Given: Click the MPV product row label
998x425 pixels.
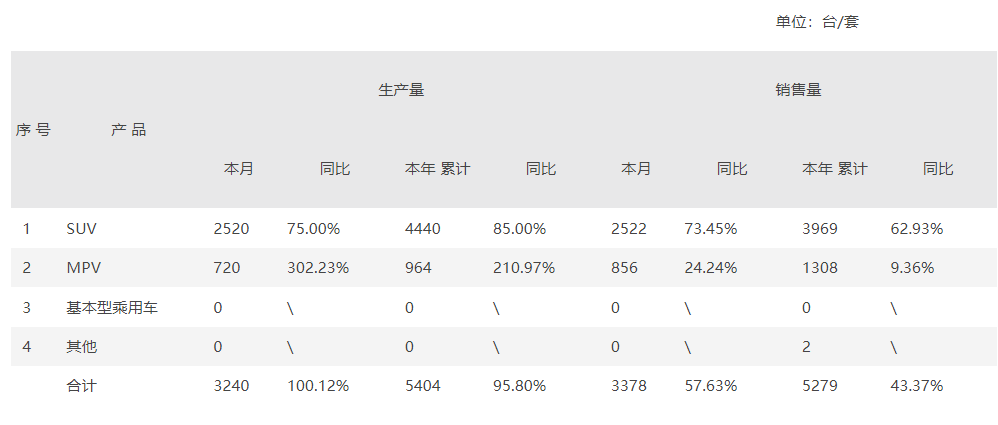Looking at the screenshot, I should 82,268.
